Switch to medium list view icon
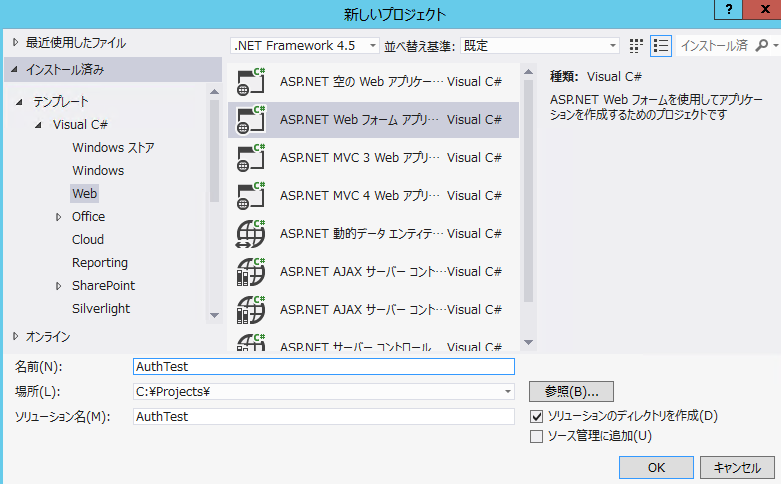Viewport: 781px width, 484px height. coord(661,46)
